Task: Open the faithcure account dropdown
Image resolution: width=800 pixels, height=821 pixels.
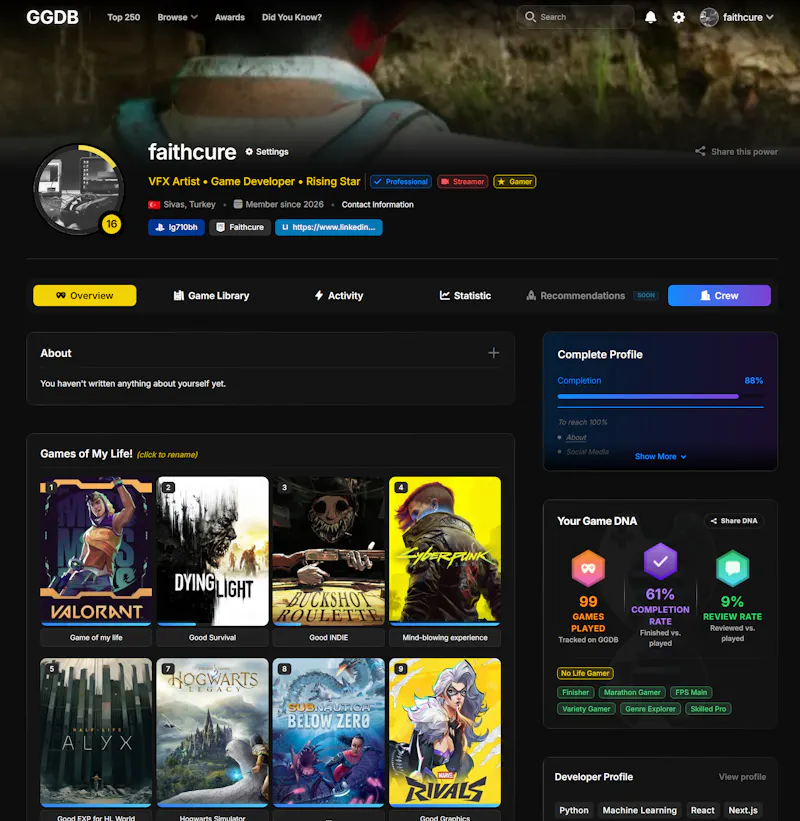Action: pos(748,17)
